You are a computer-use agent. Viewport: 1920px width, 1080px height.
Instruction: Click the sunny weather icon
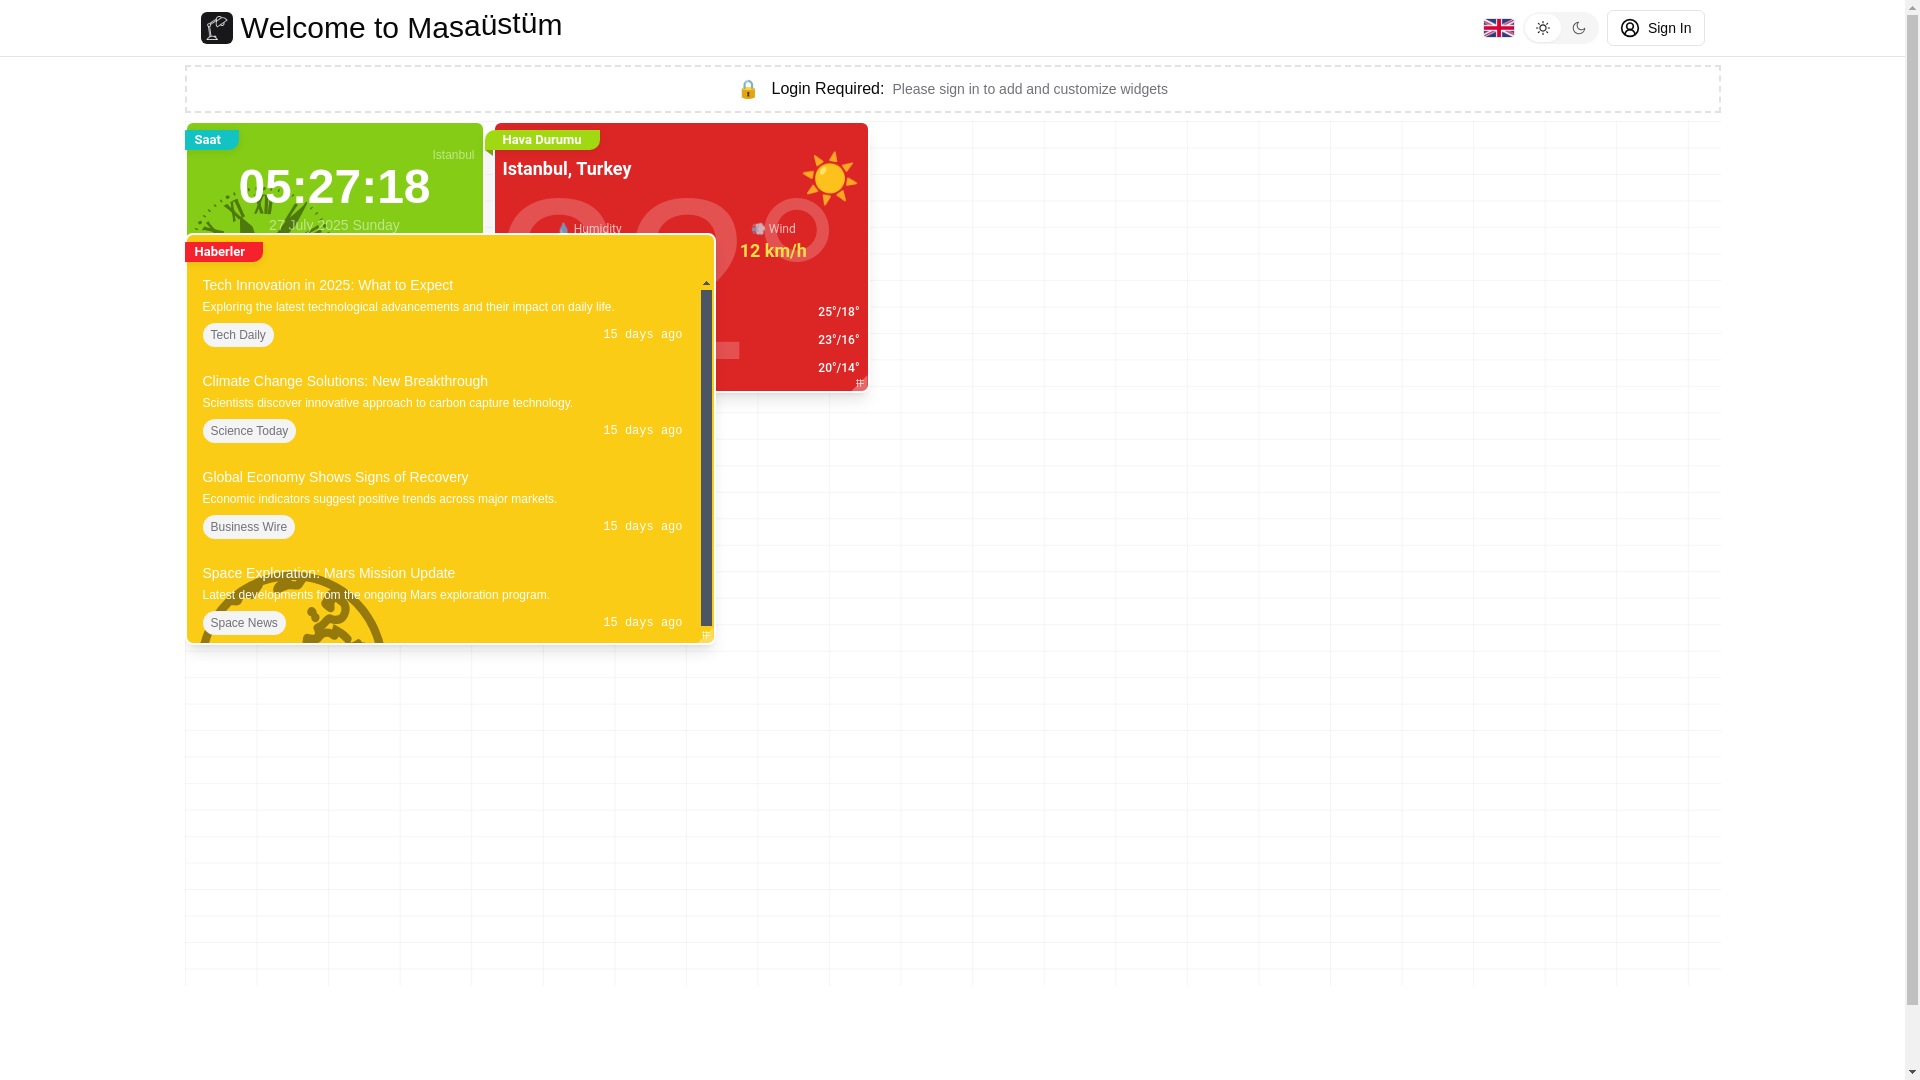click(x=829, y=179)
